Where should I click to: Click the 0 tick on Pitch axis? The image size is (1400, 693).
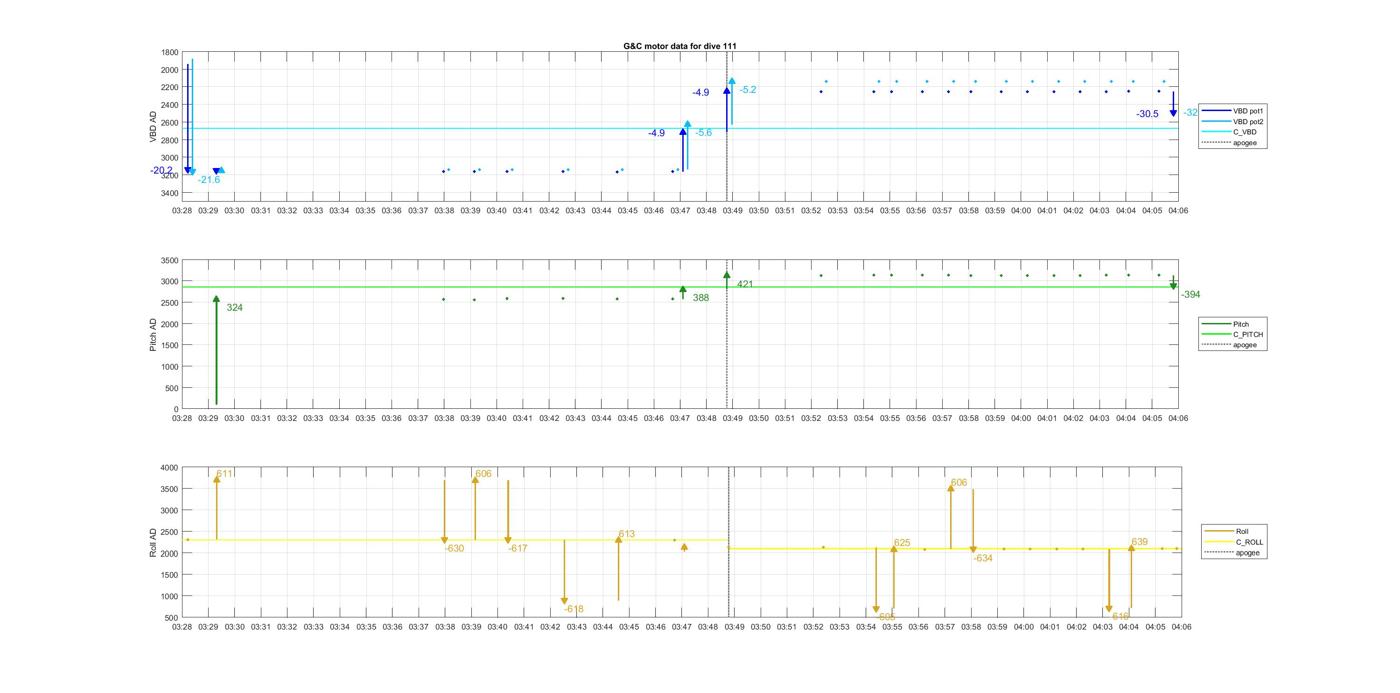177,410
